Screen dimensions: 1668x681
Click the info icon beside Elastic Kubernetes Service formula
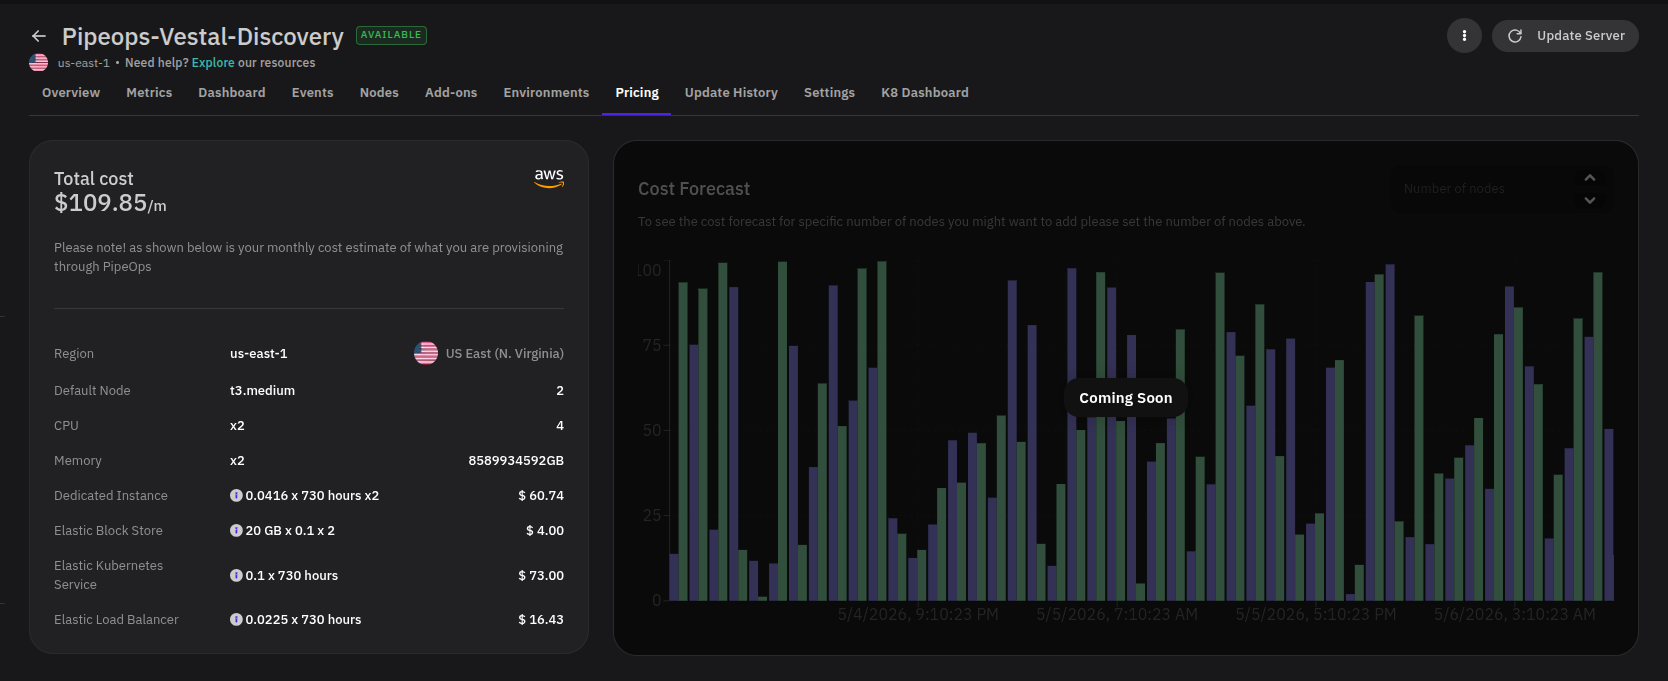click(236, 575)
